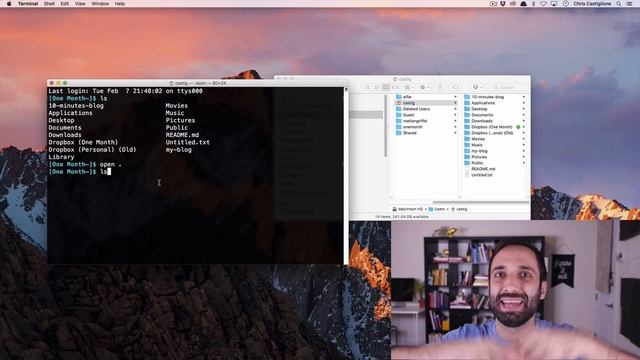Click README.md in Terminal listing
The height and width of the screenshot is (360, 640).
point(182,135)
